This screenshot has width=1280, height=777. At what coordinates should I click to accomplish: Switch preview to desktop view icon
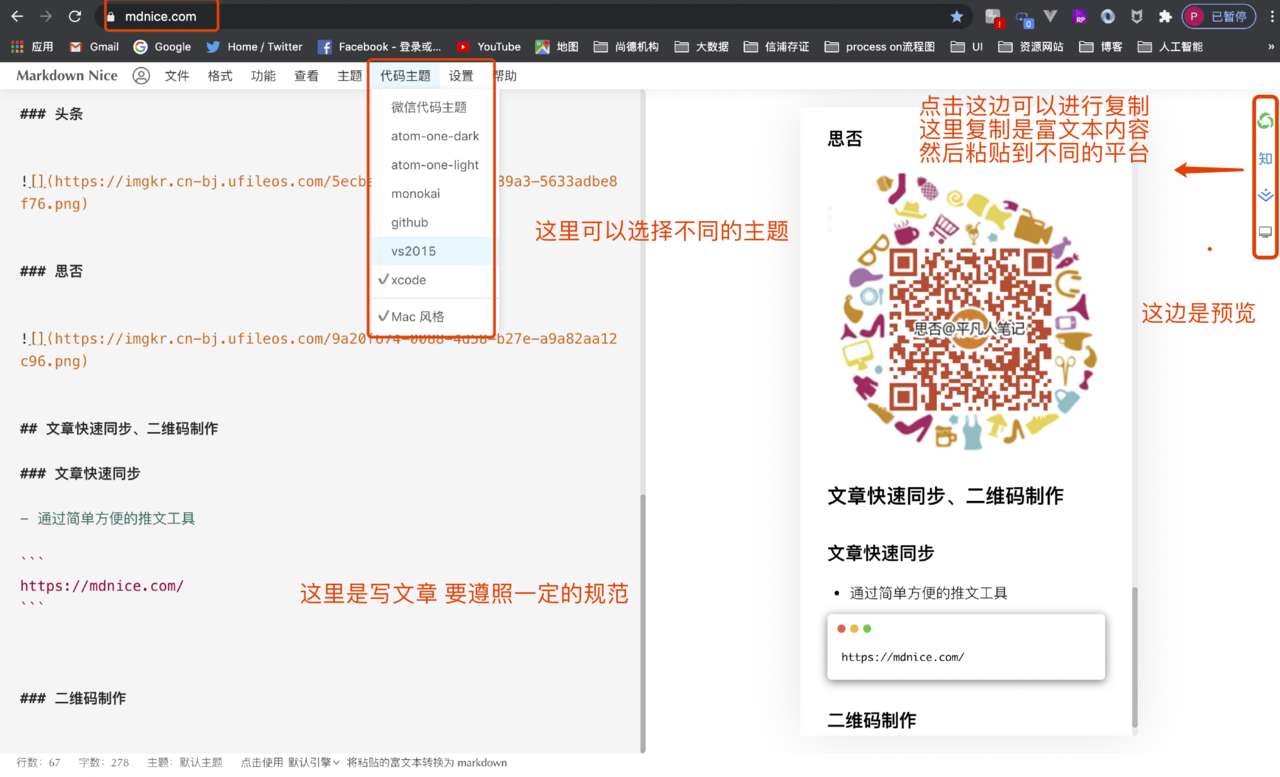tap(1265, 233)
